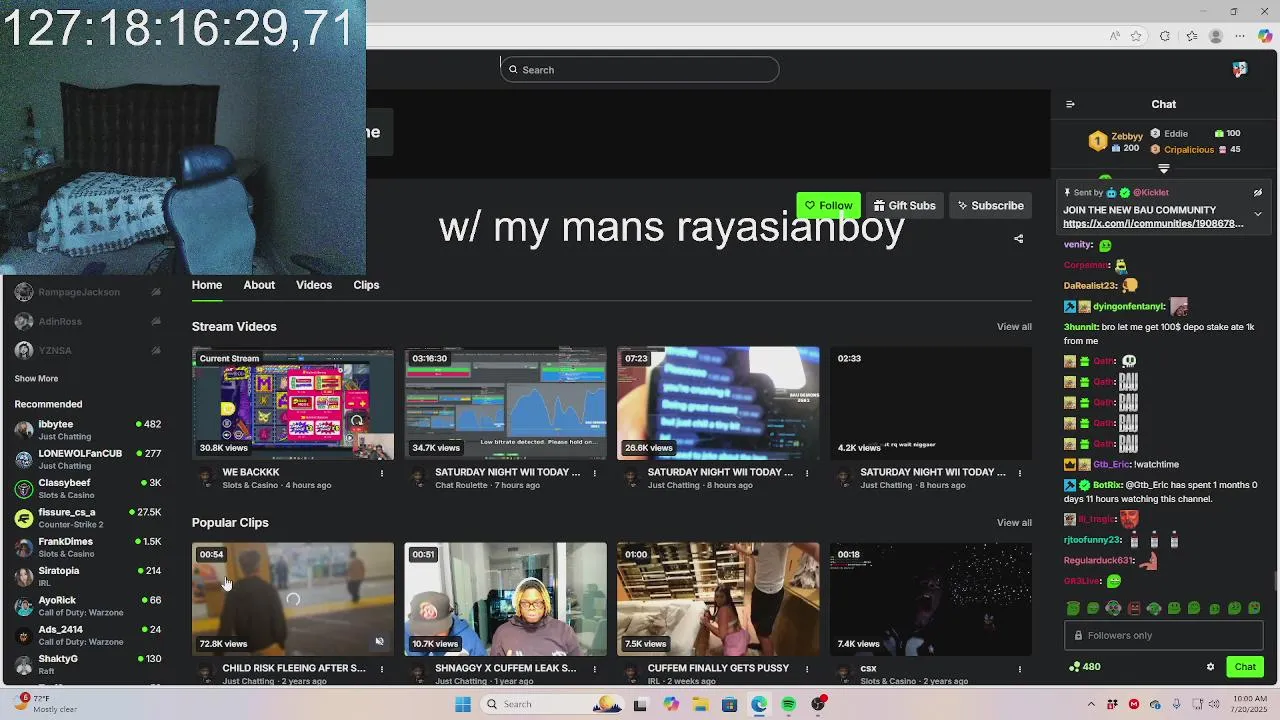Open the X communities link in pinned message
This screenshot has width=1280, height=720.
1153,224
